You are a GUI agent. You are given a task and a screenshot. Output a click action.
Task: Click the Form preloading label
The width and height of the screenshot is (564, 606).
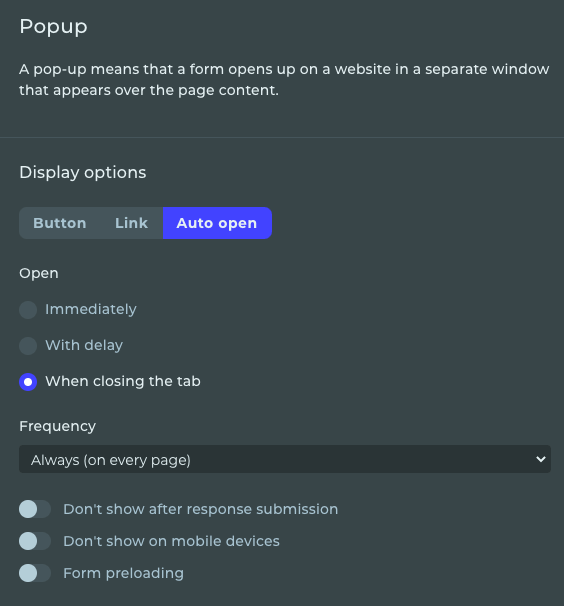click(x=123, y=574)
